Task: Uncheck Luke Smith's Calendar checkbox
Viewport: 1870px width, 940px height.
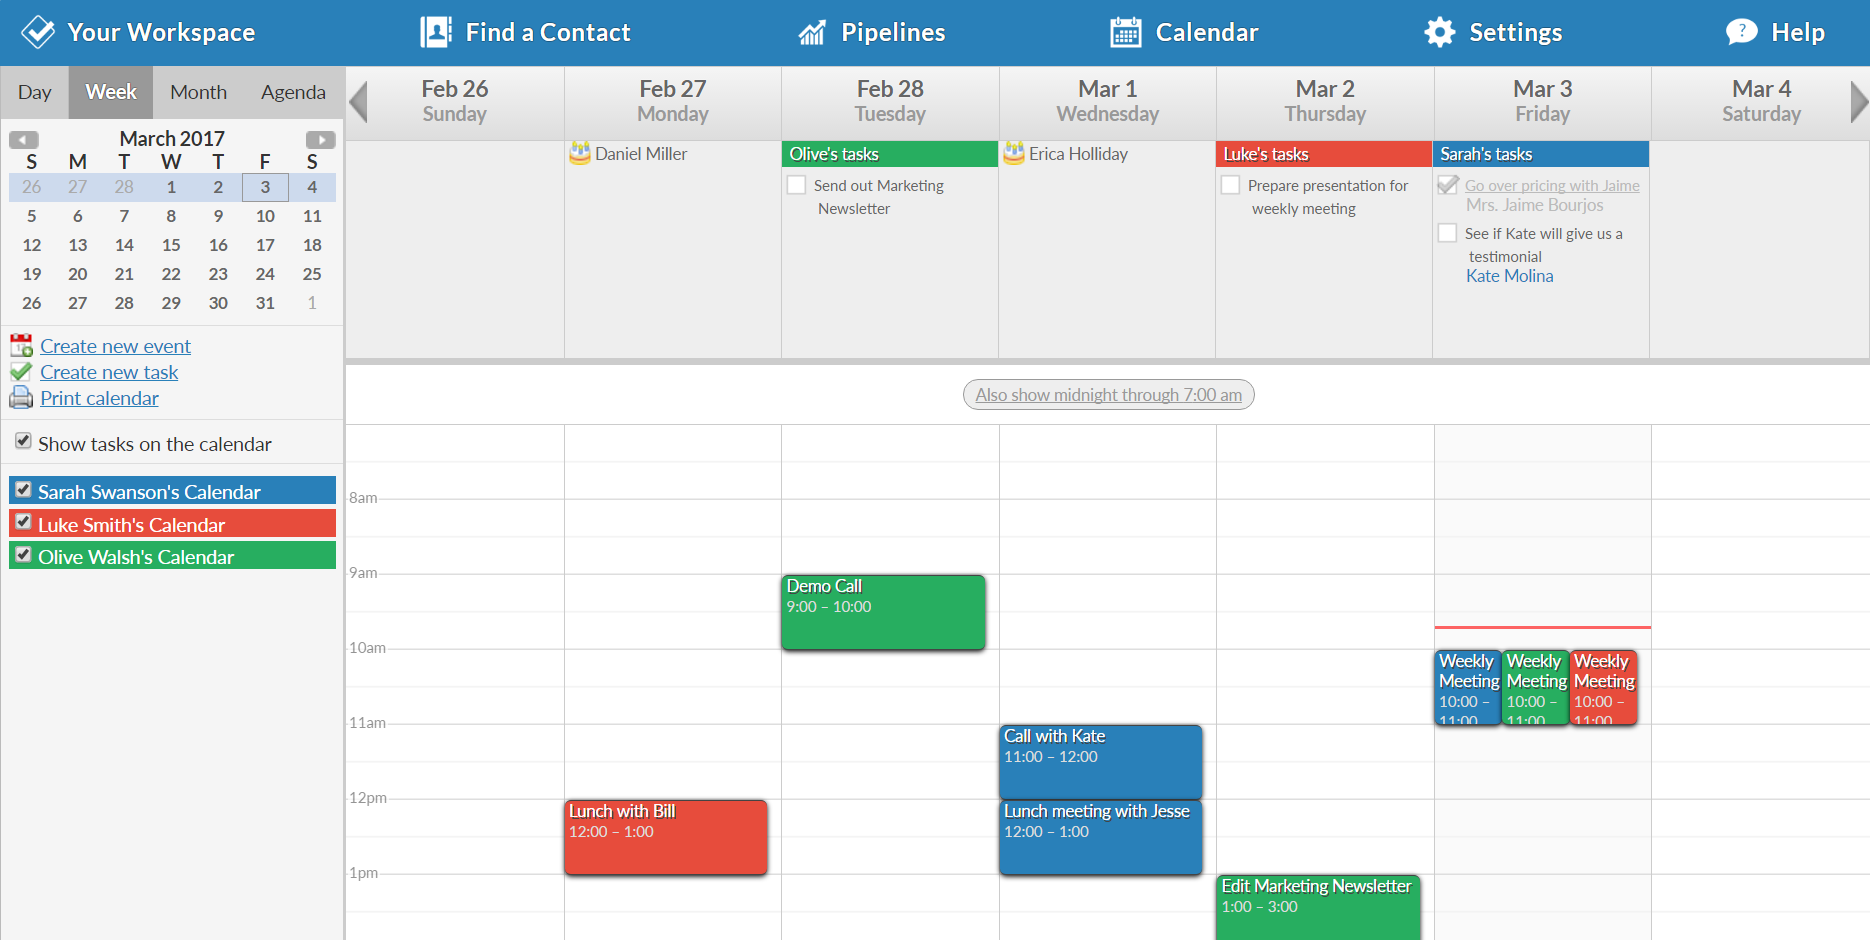Action: pyautogui.click(x=24, y=522)
